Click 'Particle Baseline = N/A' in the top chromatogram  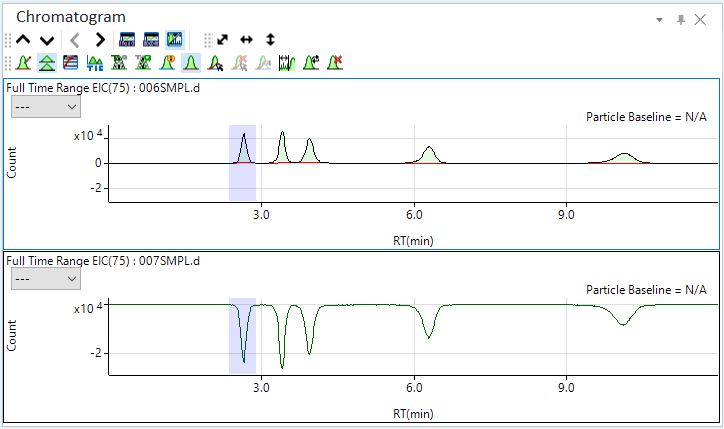(646, 117)
